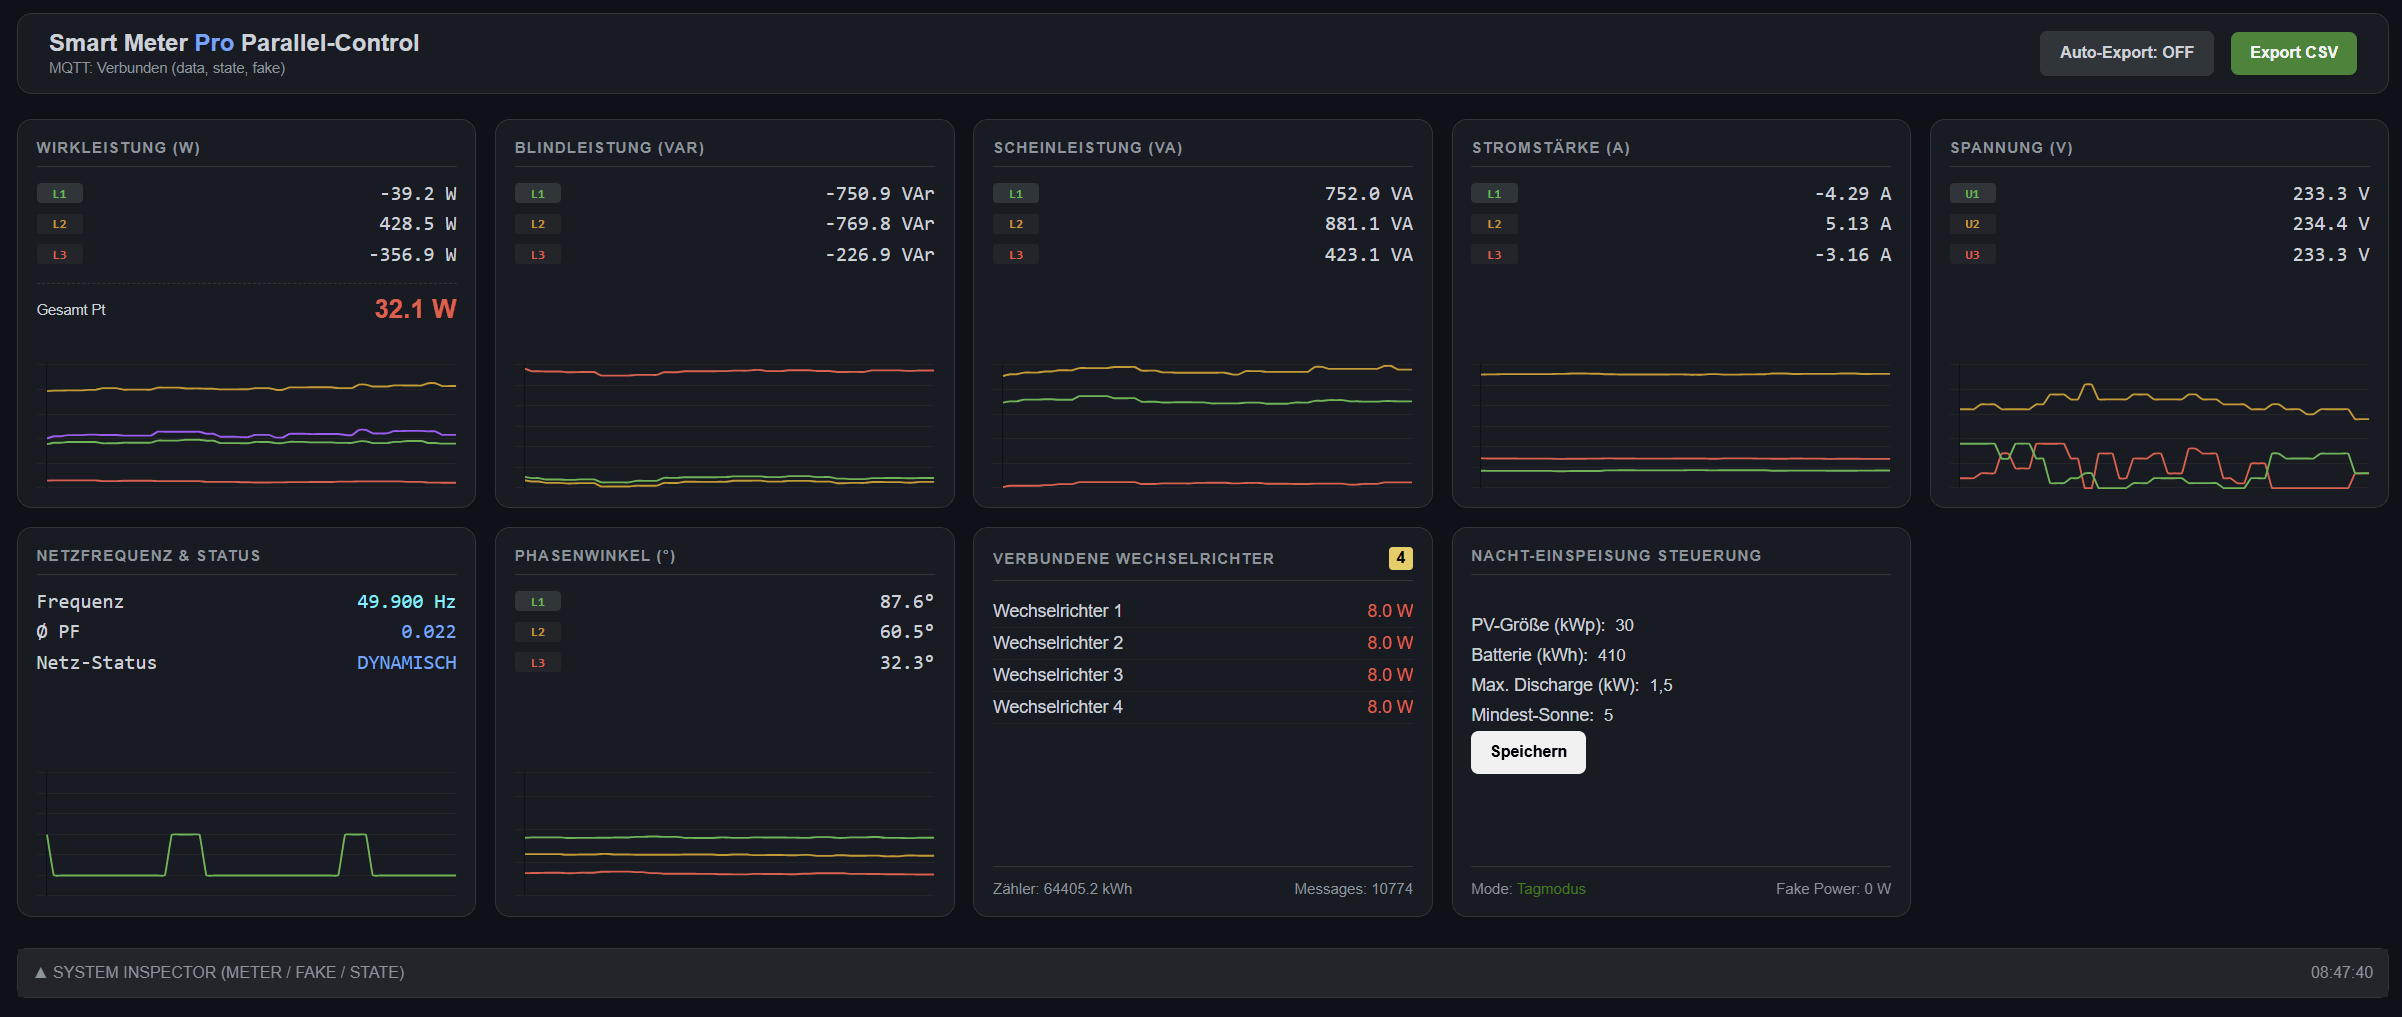Click the L1 current value -4.29 A

(1853, 194)
